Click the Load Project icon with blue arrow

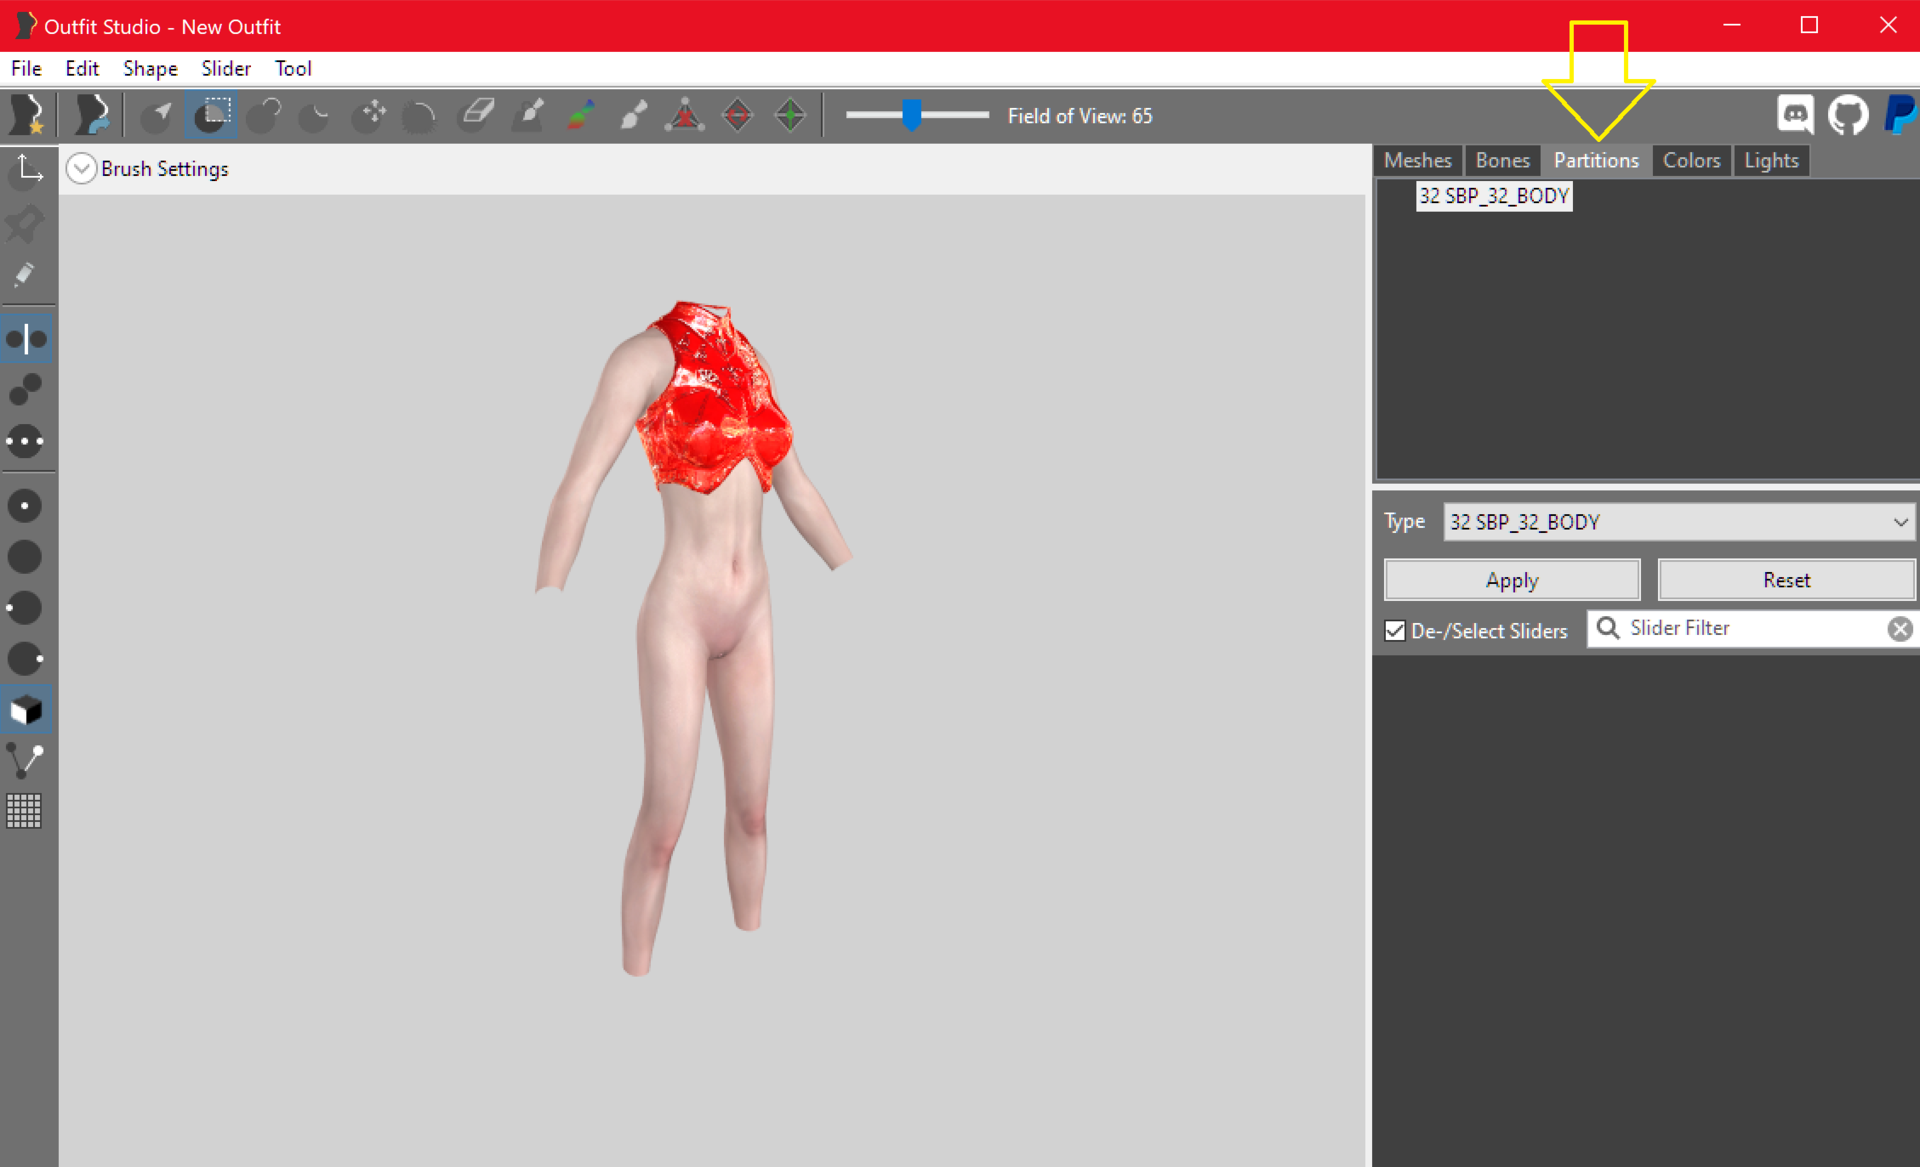coord(93,115)
